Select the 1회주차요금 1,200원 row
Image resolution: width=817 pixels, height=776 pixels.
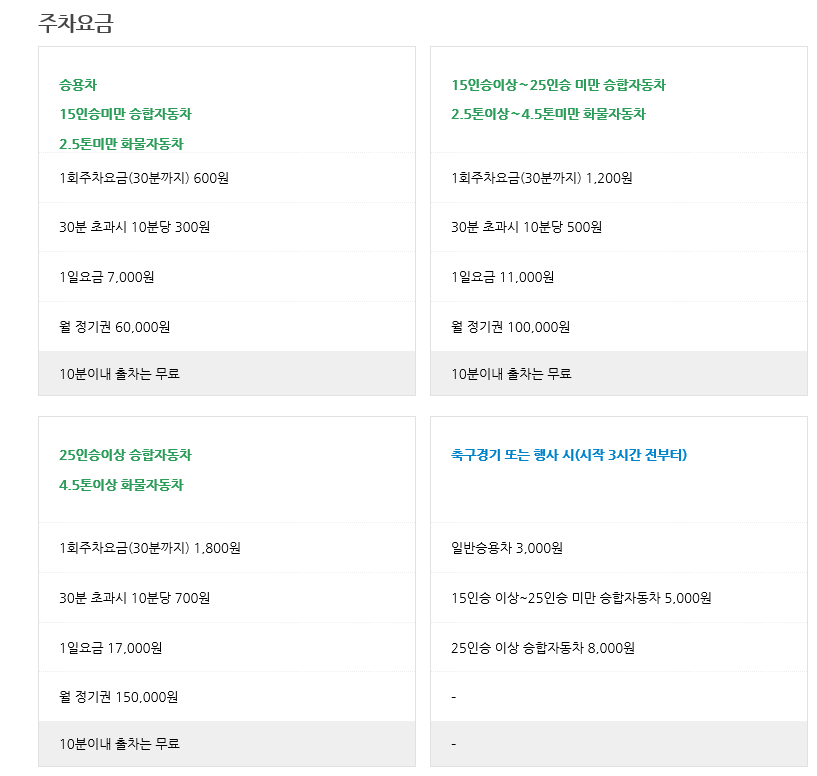coord(542,178)
